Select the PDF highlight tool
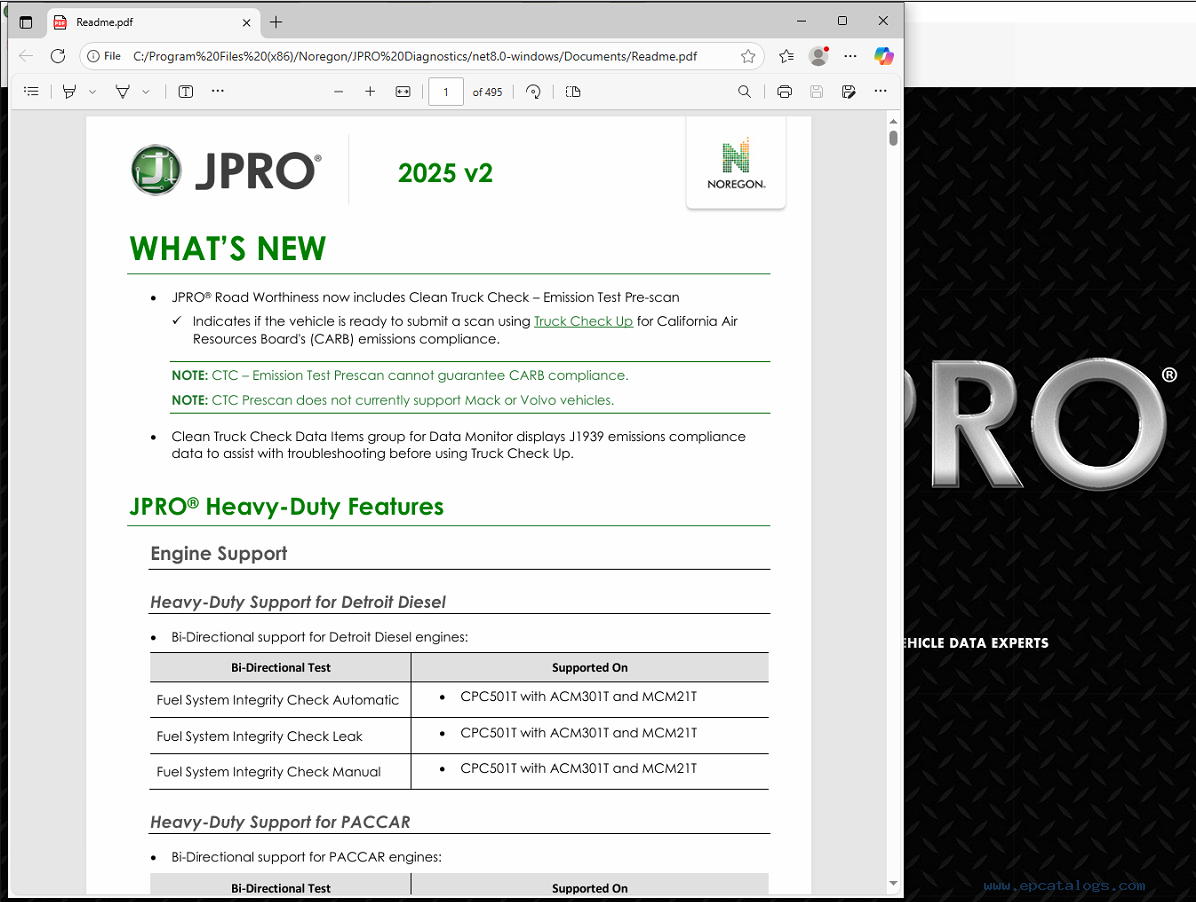 tap(69, 91)
